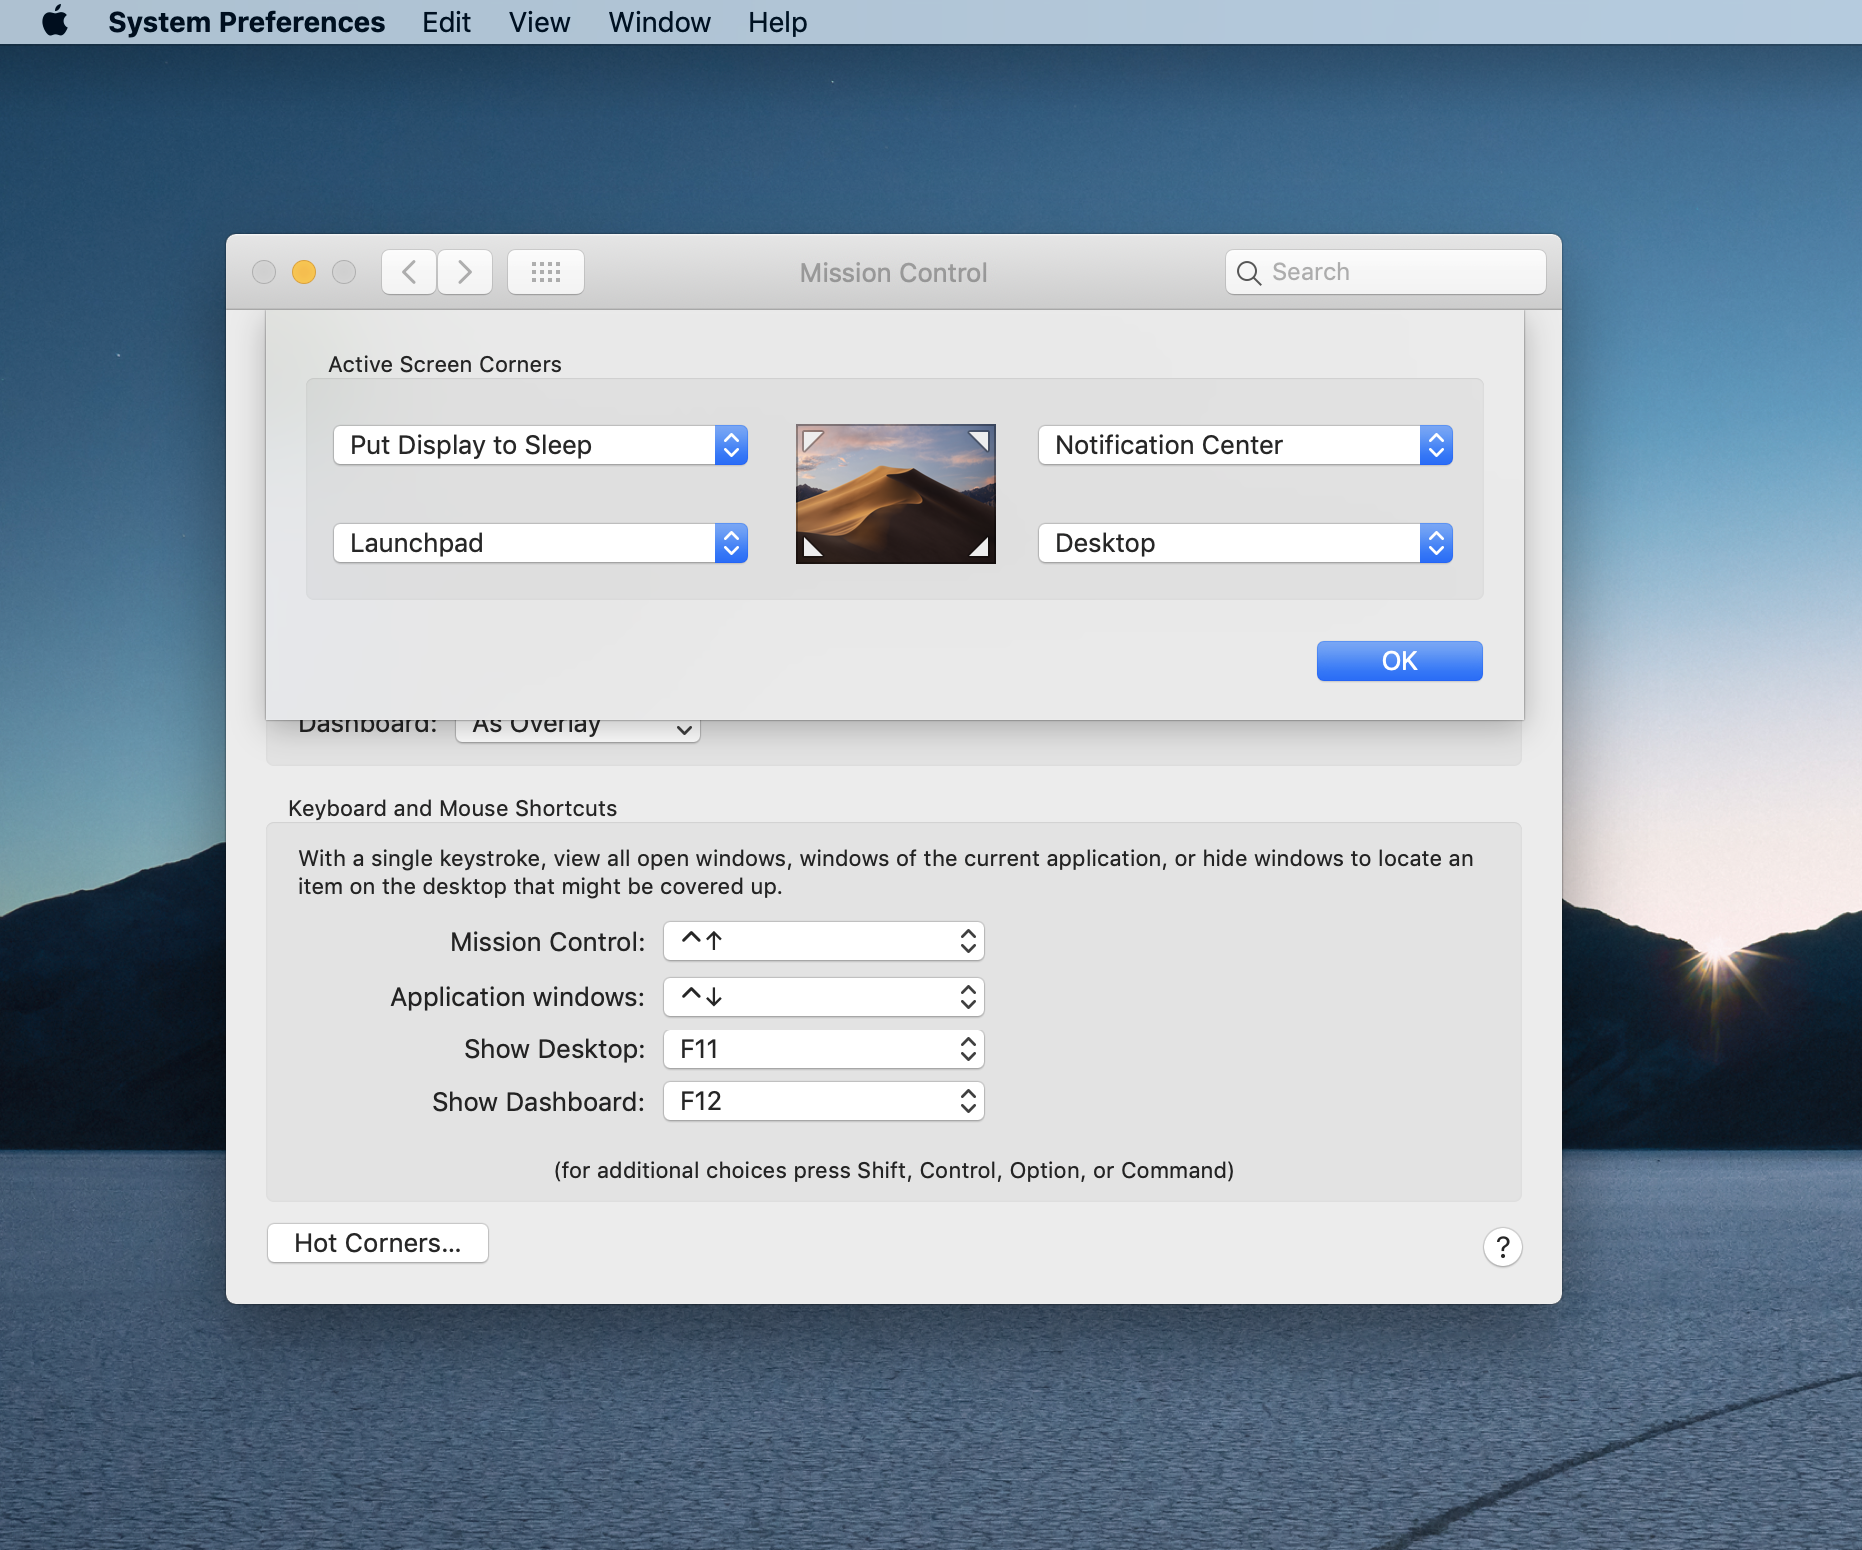Click the forward navigation arrow
1862x1550 pixels.
(464, 271)
